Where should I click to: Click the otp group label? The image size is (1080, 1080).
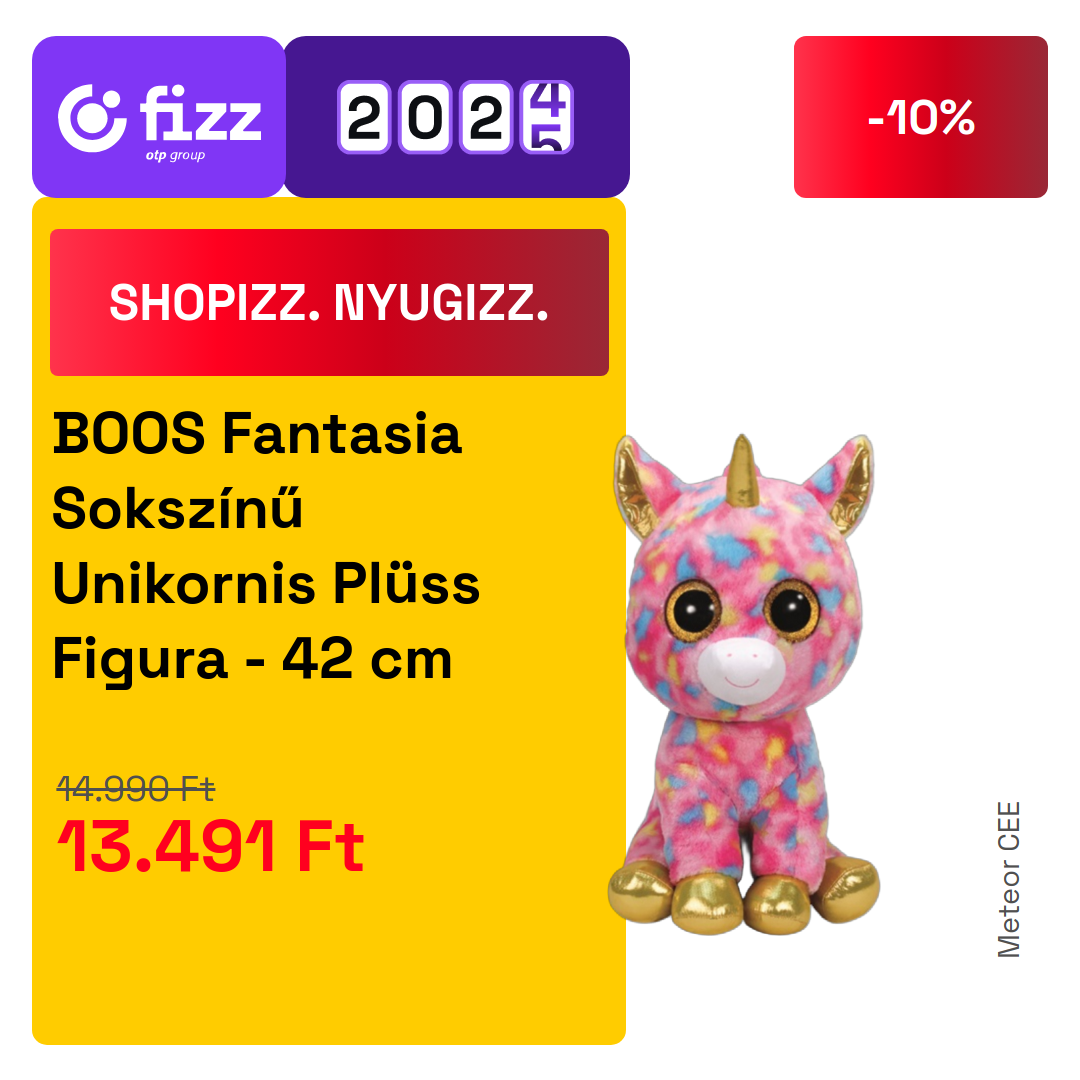pos(175,155)
